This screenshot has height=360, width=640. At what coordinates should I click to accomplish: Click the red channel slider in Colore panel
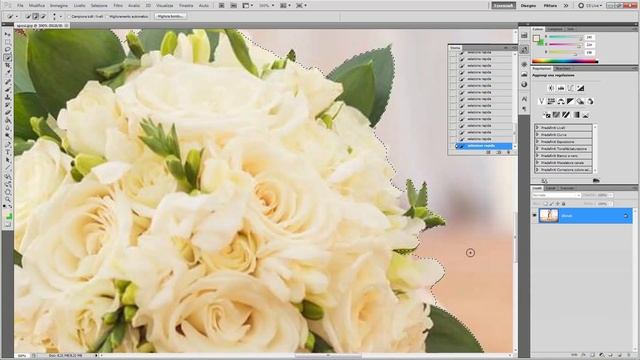tap(565, 37)
